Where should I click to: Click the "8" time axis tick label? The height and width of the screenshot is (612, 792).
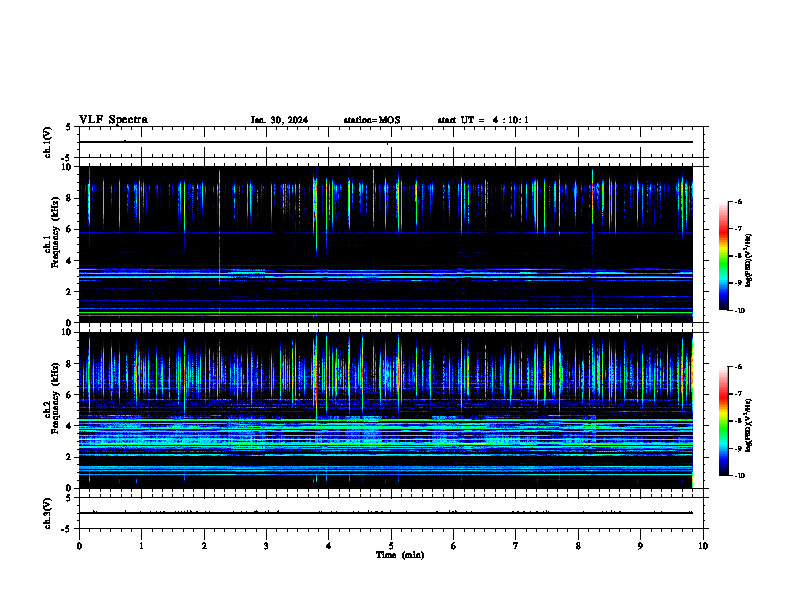[x=578, y=546]
